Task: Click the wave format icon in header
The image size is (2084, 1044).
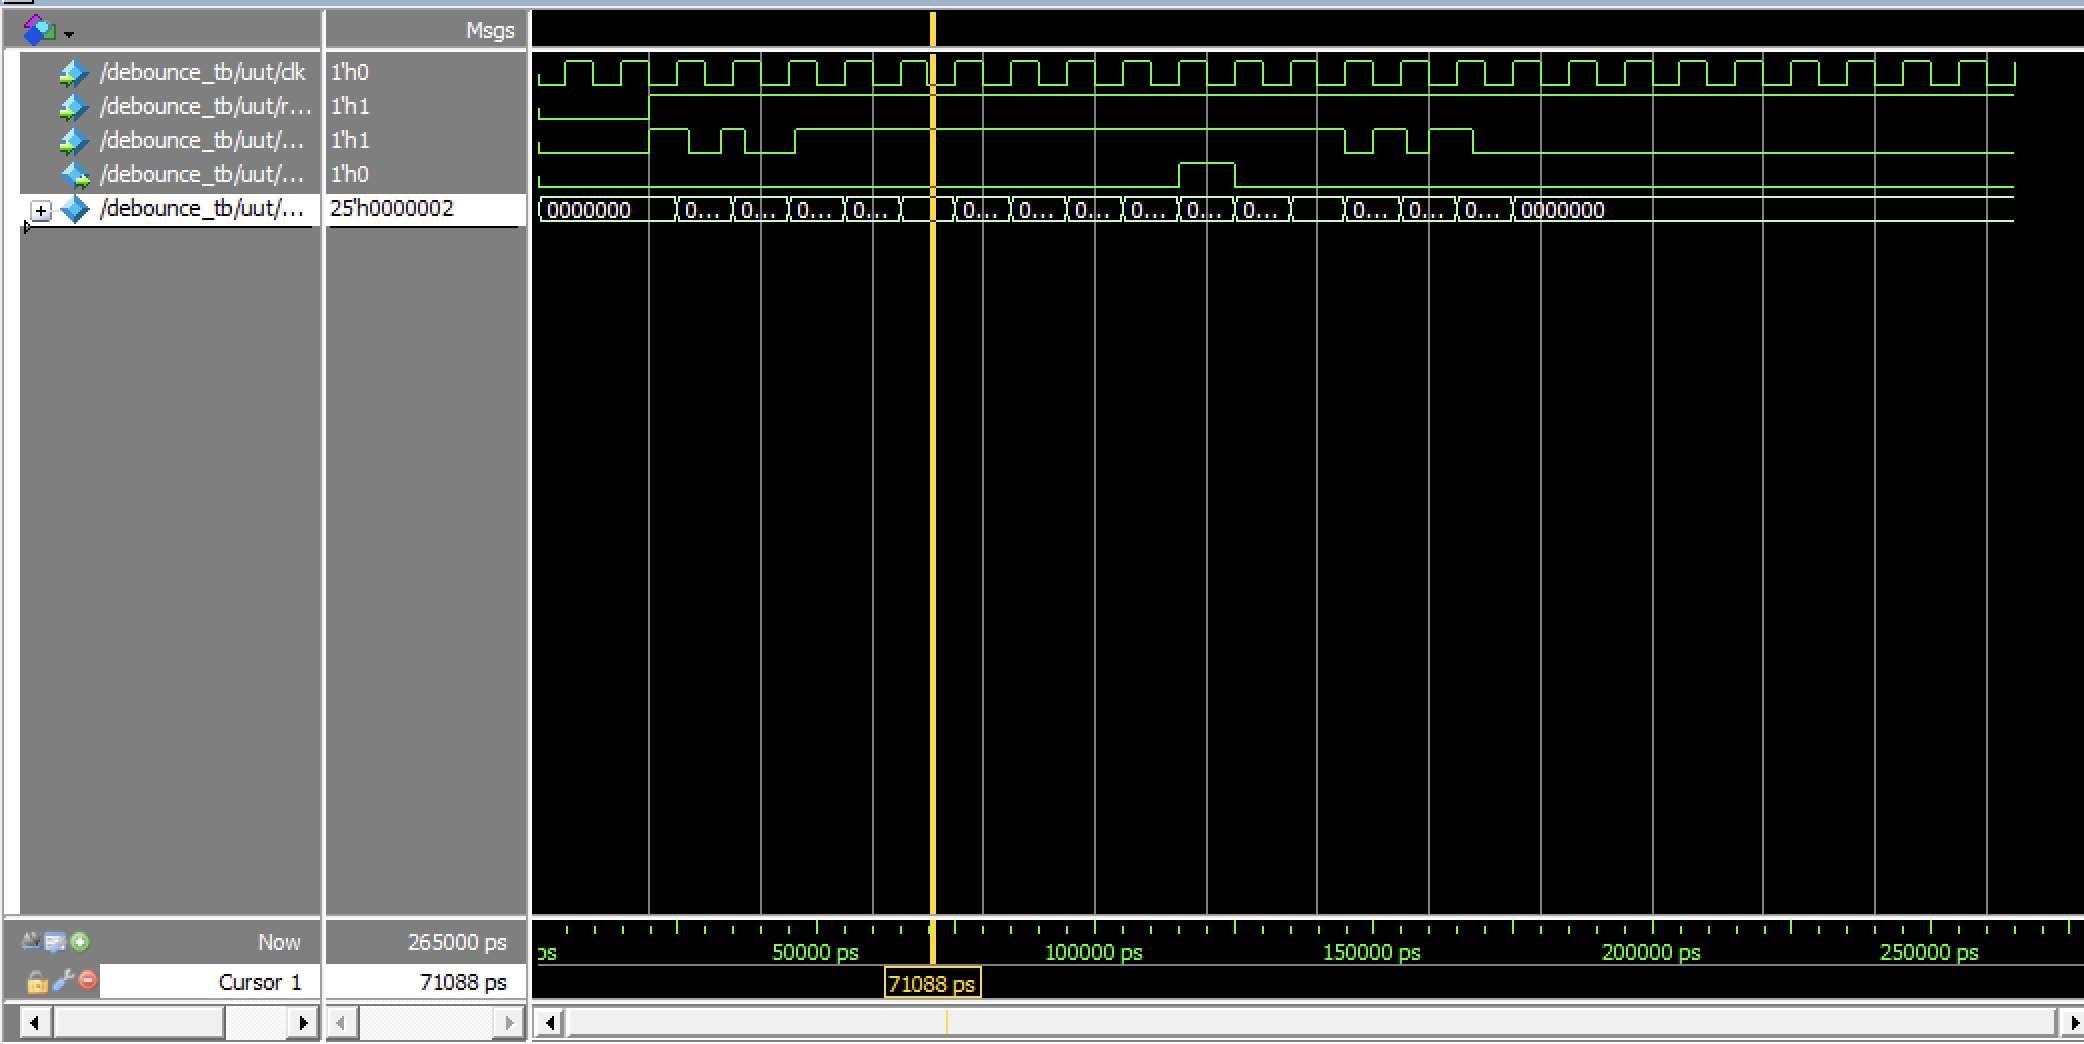Action: click(x=38, y=30)
